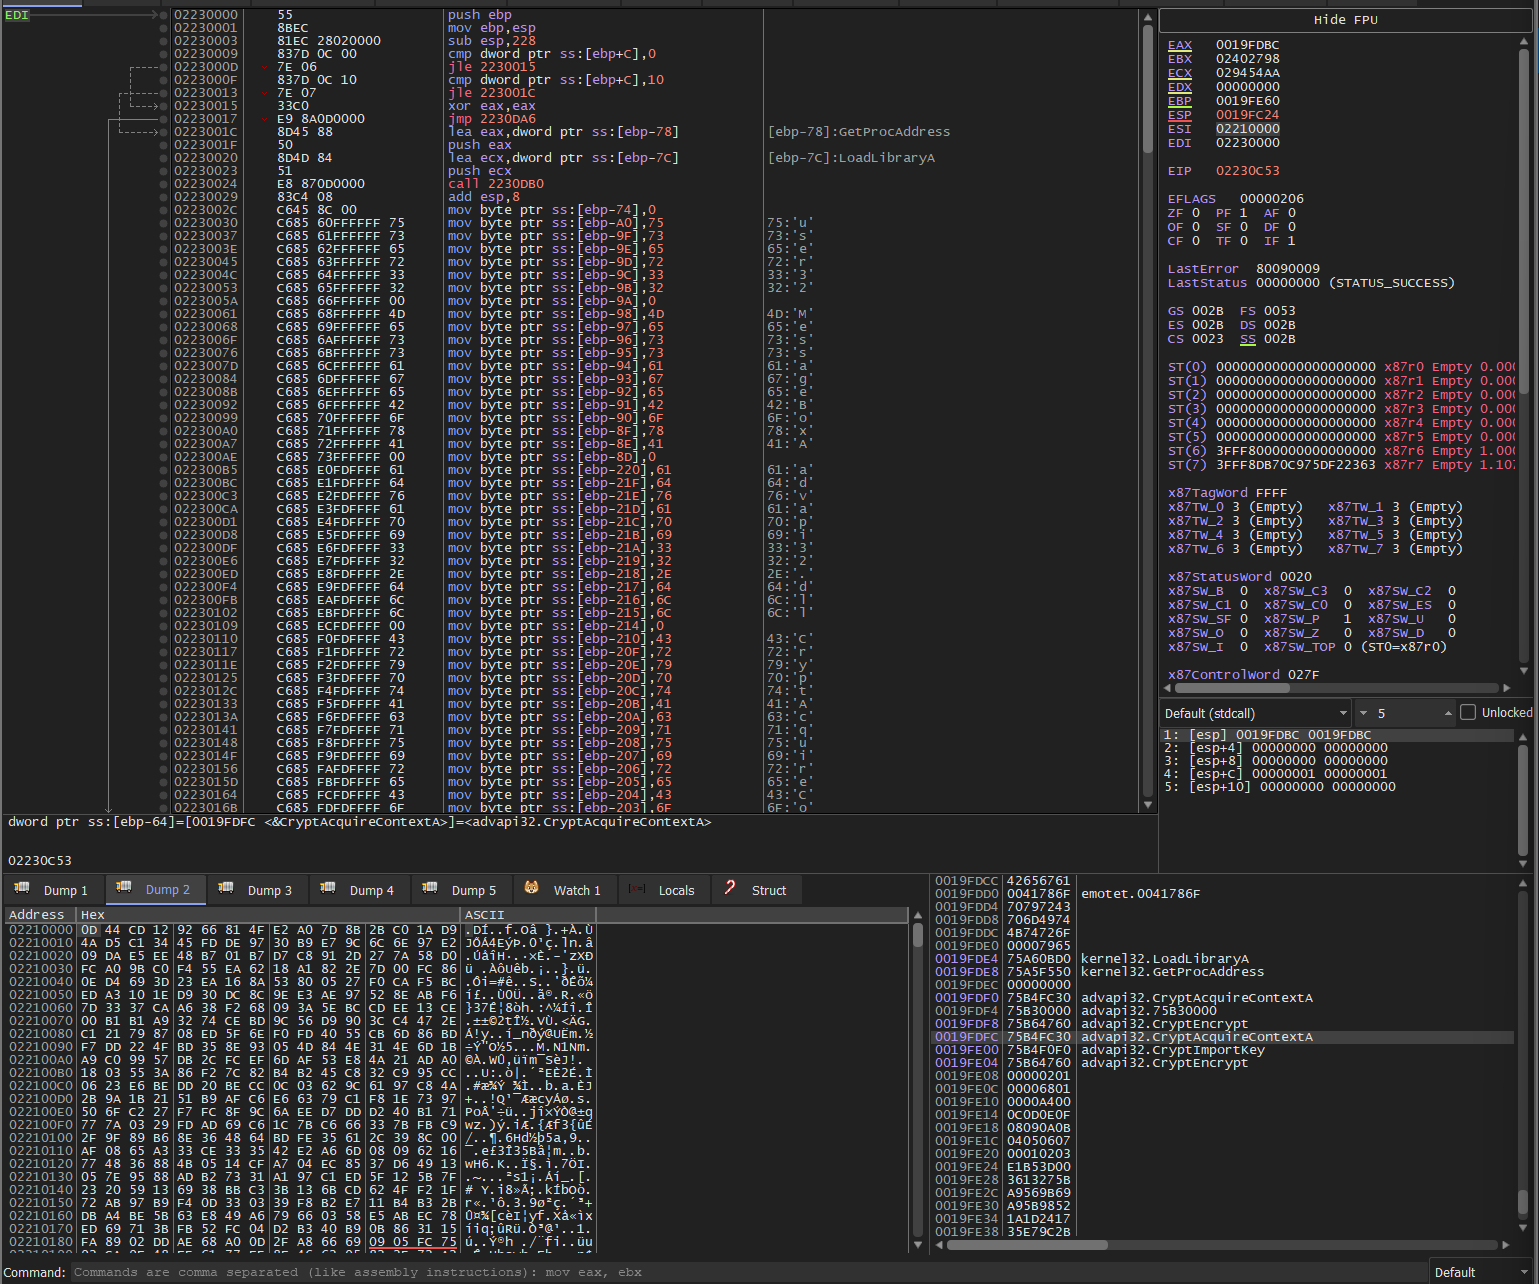Click registers pane horizontal scroll left arrow

click(1167, 688)
